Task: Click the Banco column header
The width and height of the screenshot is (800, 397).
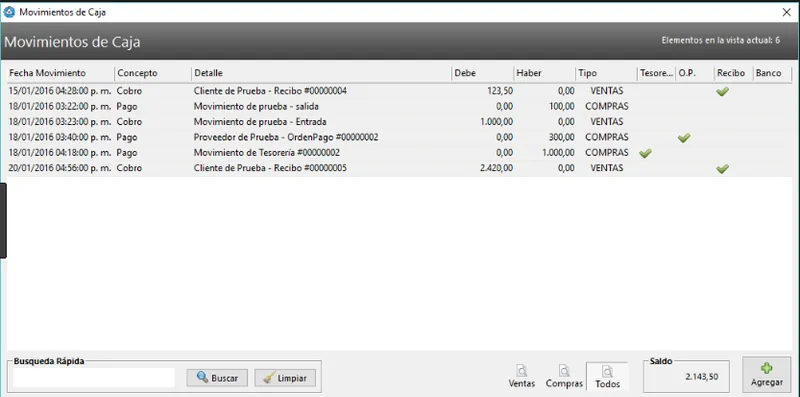Action: [772, 73]
